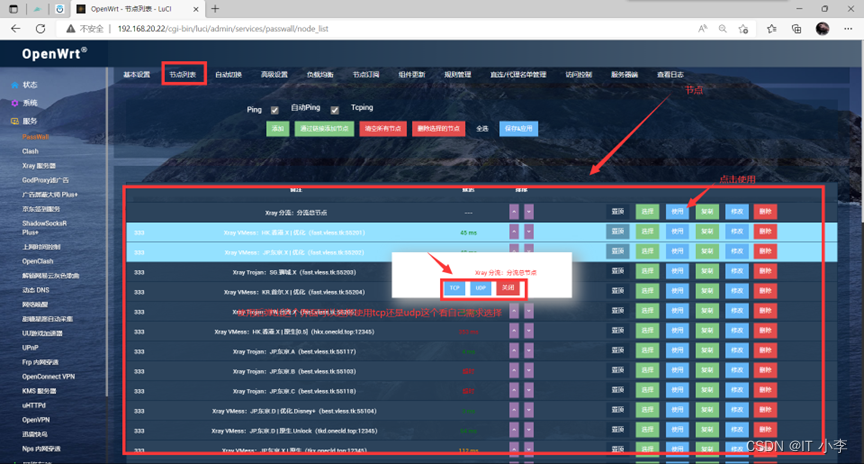Switch to the 自动切换 tab

229,74
